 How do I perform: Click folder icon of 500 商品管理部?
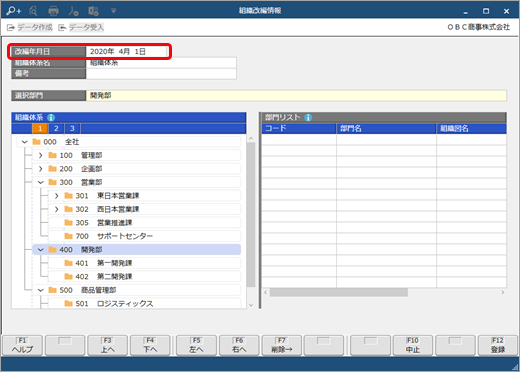[x=52, y=290]
